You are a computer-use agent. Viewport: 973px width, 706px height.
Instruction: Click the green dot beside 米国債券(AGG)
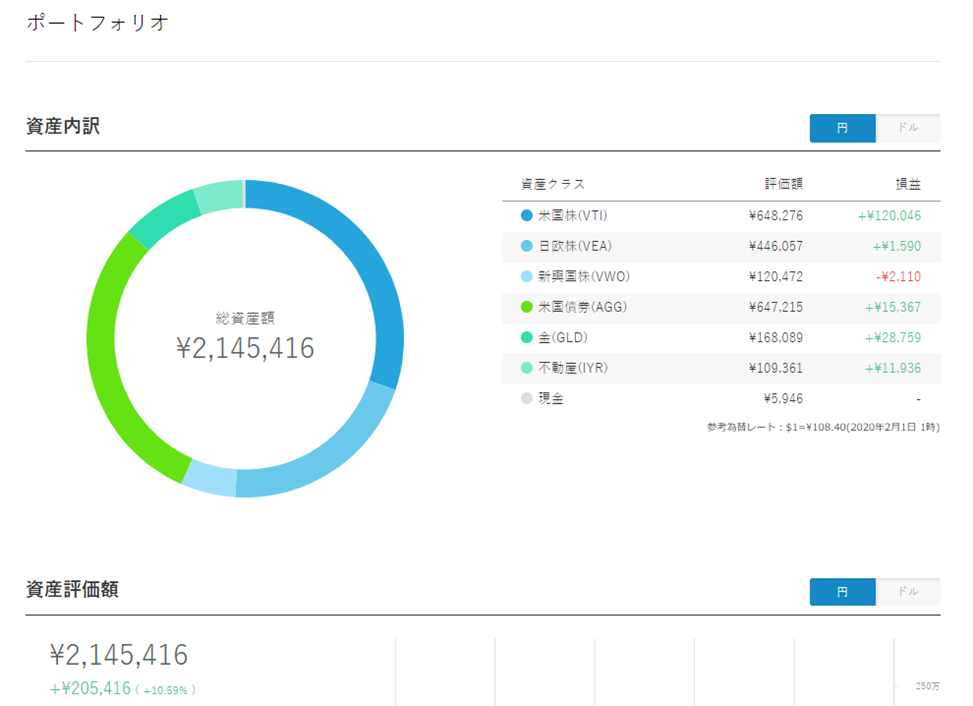[x=527, y=307]
